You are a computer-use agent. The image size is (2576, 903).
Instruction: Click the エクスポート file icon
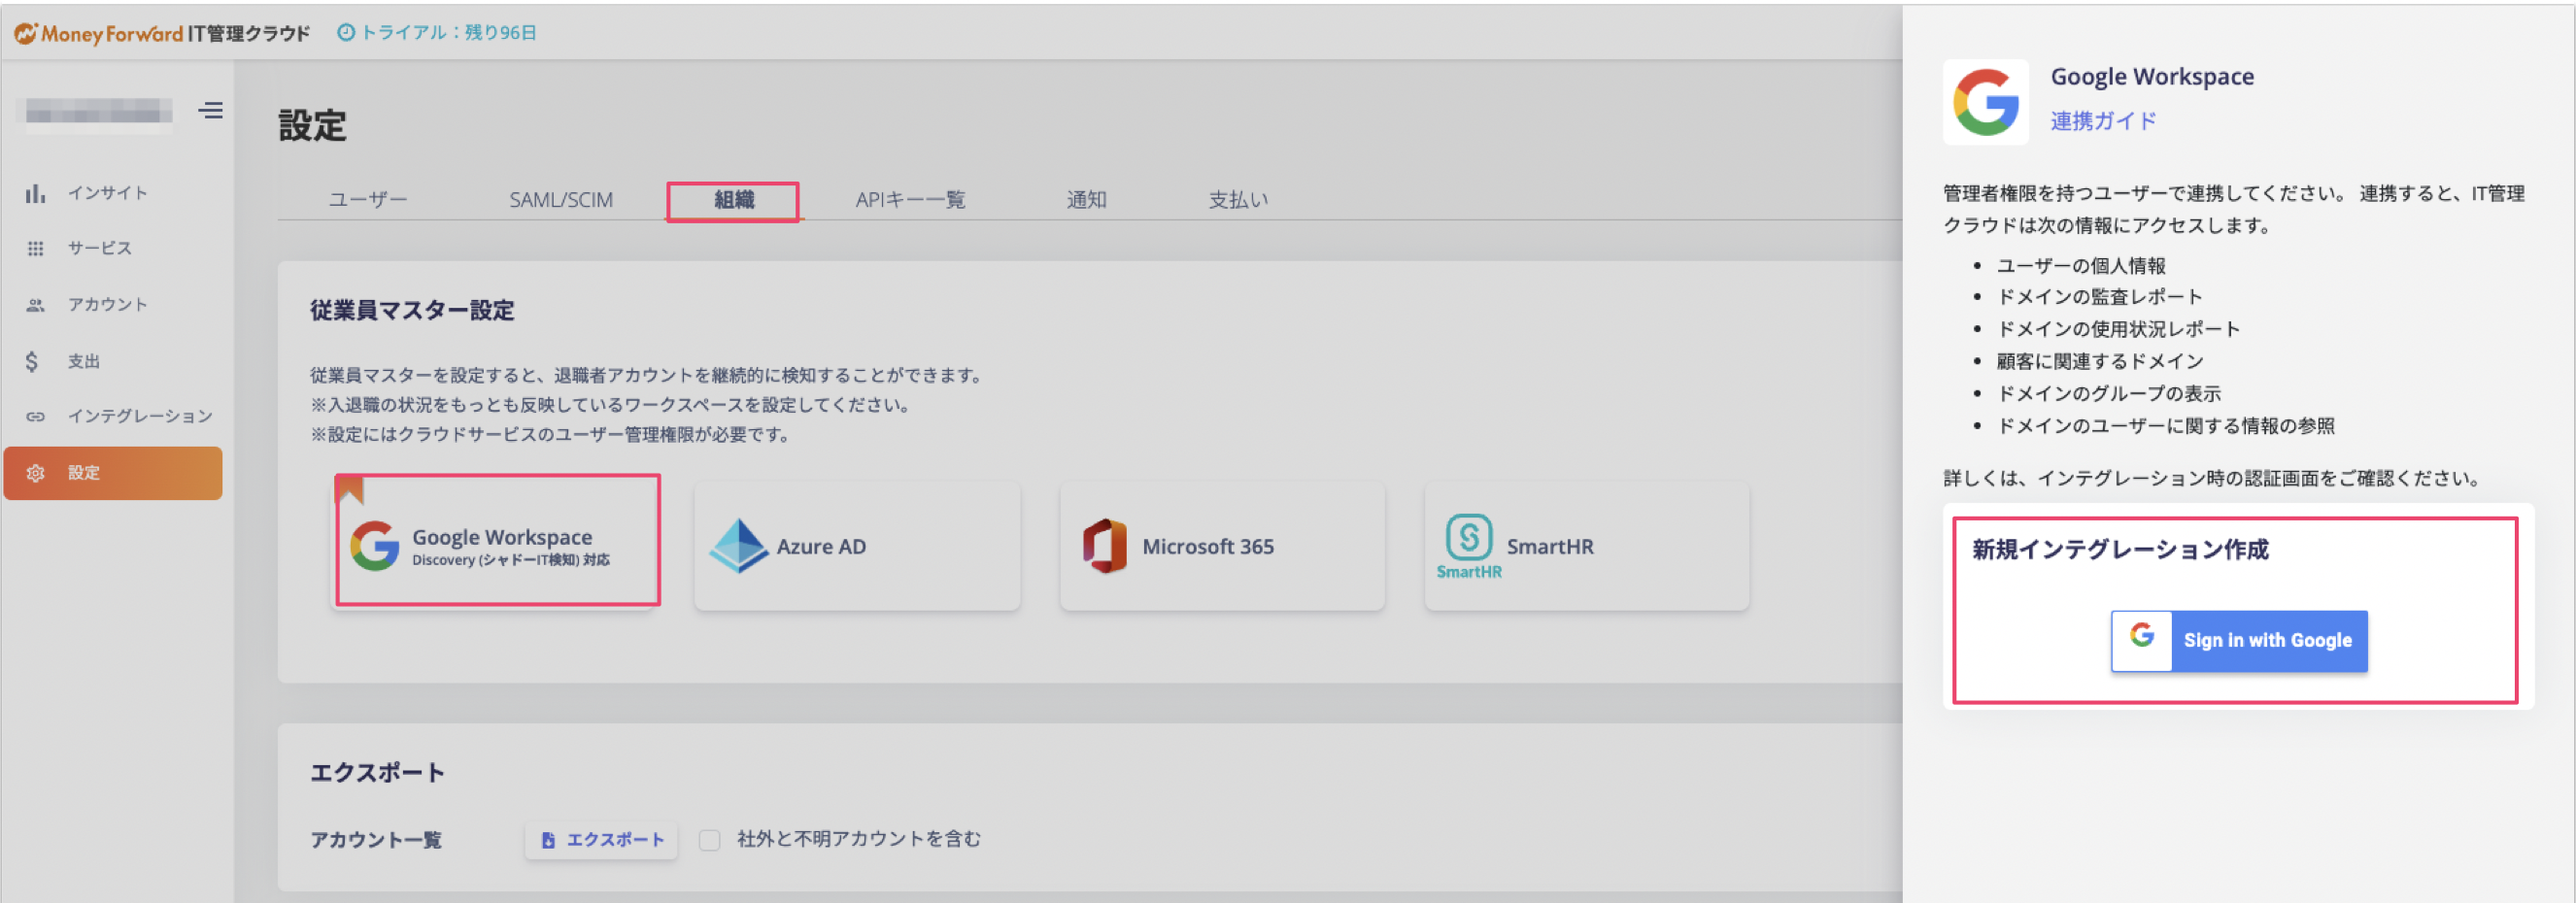tap(548, 840)
